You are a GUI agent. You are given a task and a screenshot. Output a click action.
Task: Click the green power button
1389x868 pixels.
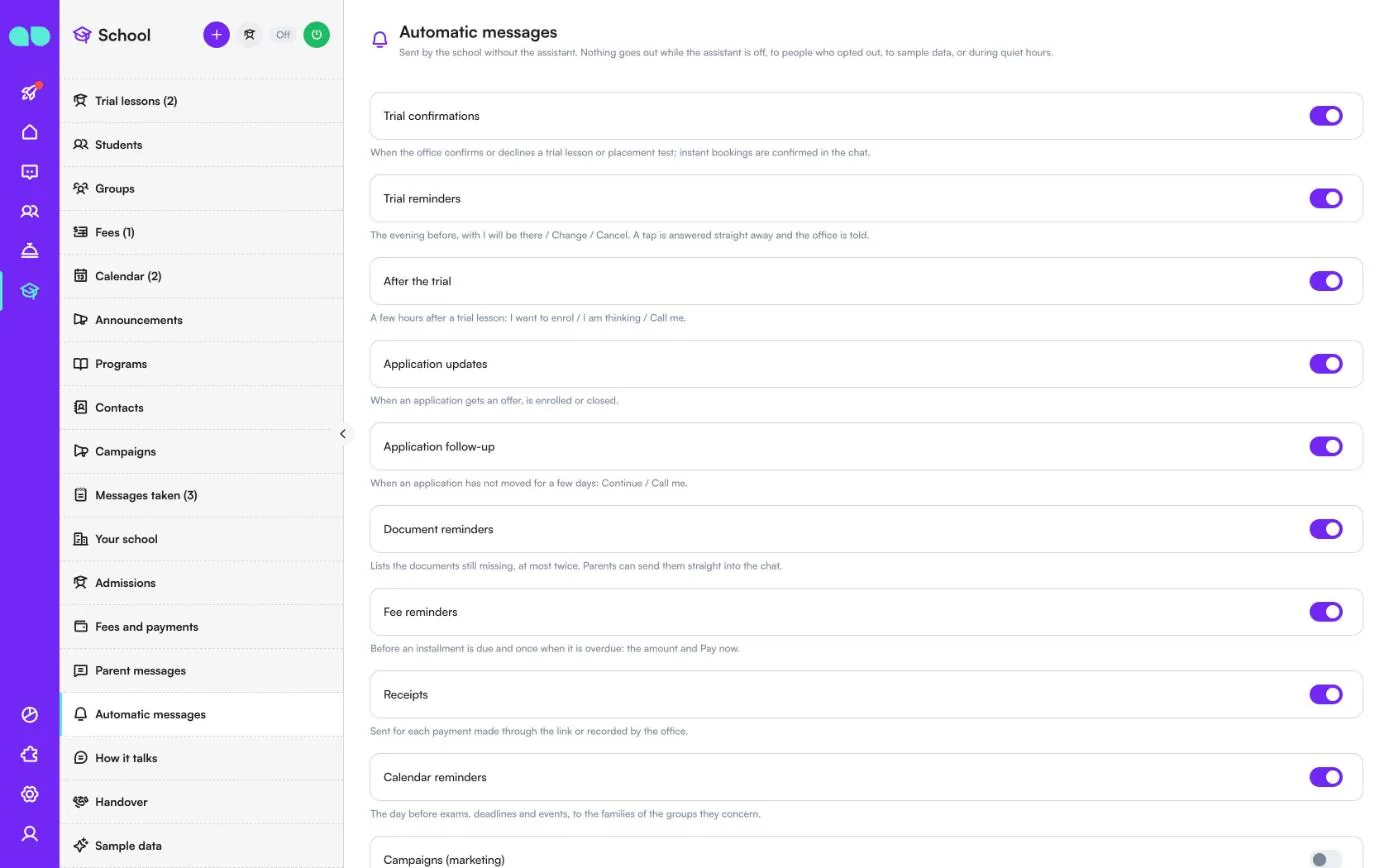pyautogui.click(x=316, y=35)
